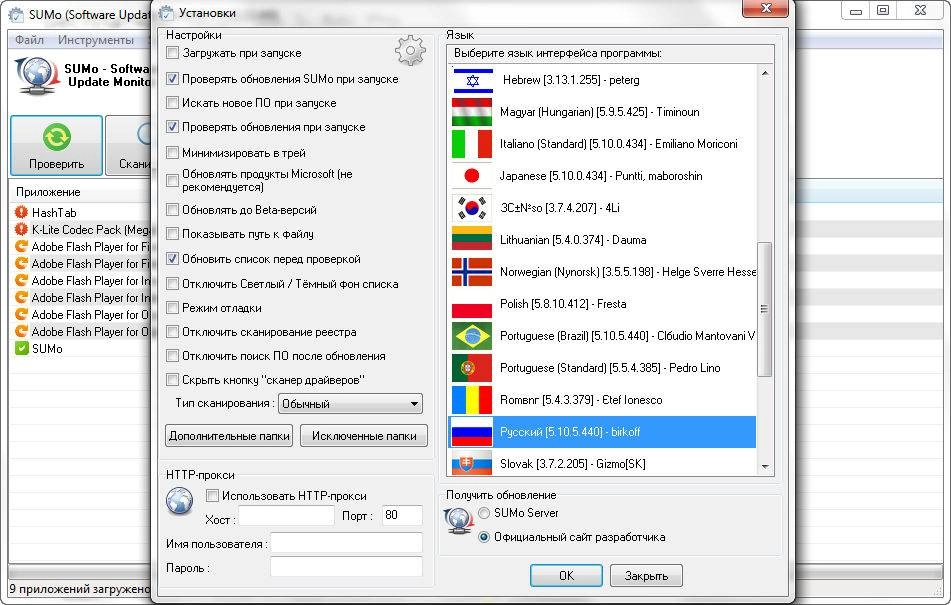
Task: Click the Дополнительные папки button
Action: tap(229, 436)
